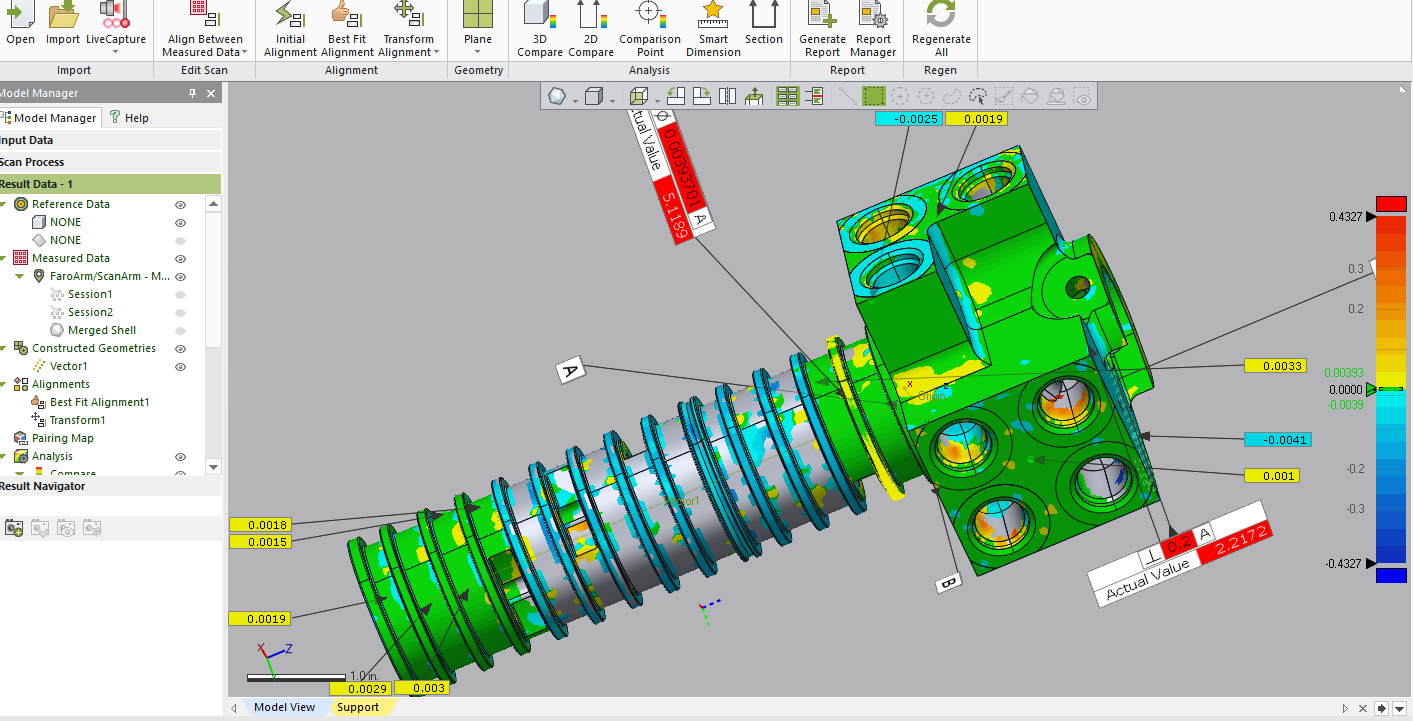Hide the FaroArm/ScanArm item

click(x=181, y=276)
